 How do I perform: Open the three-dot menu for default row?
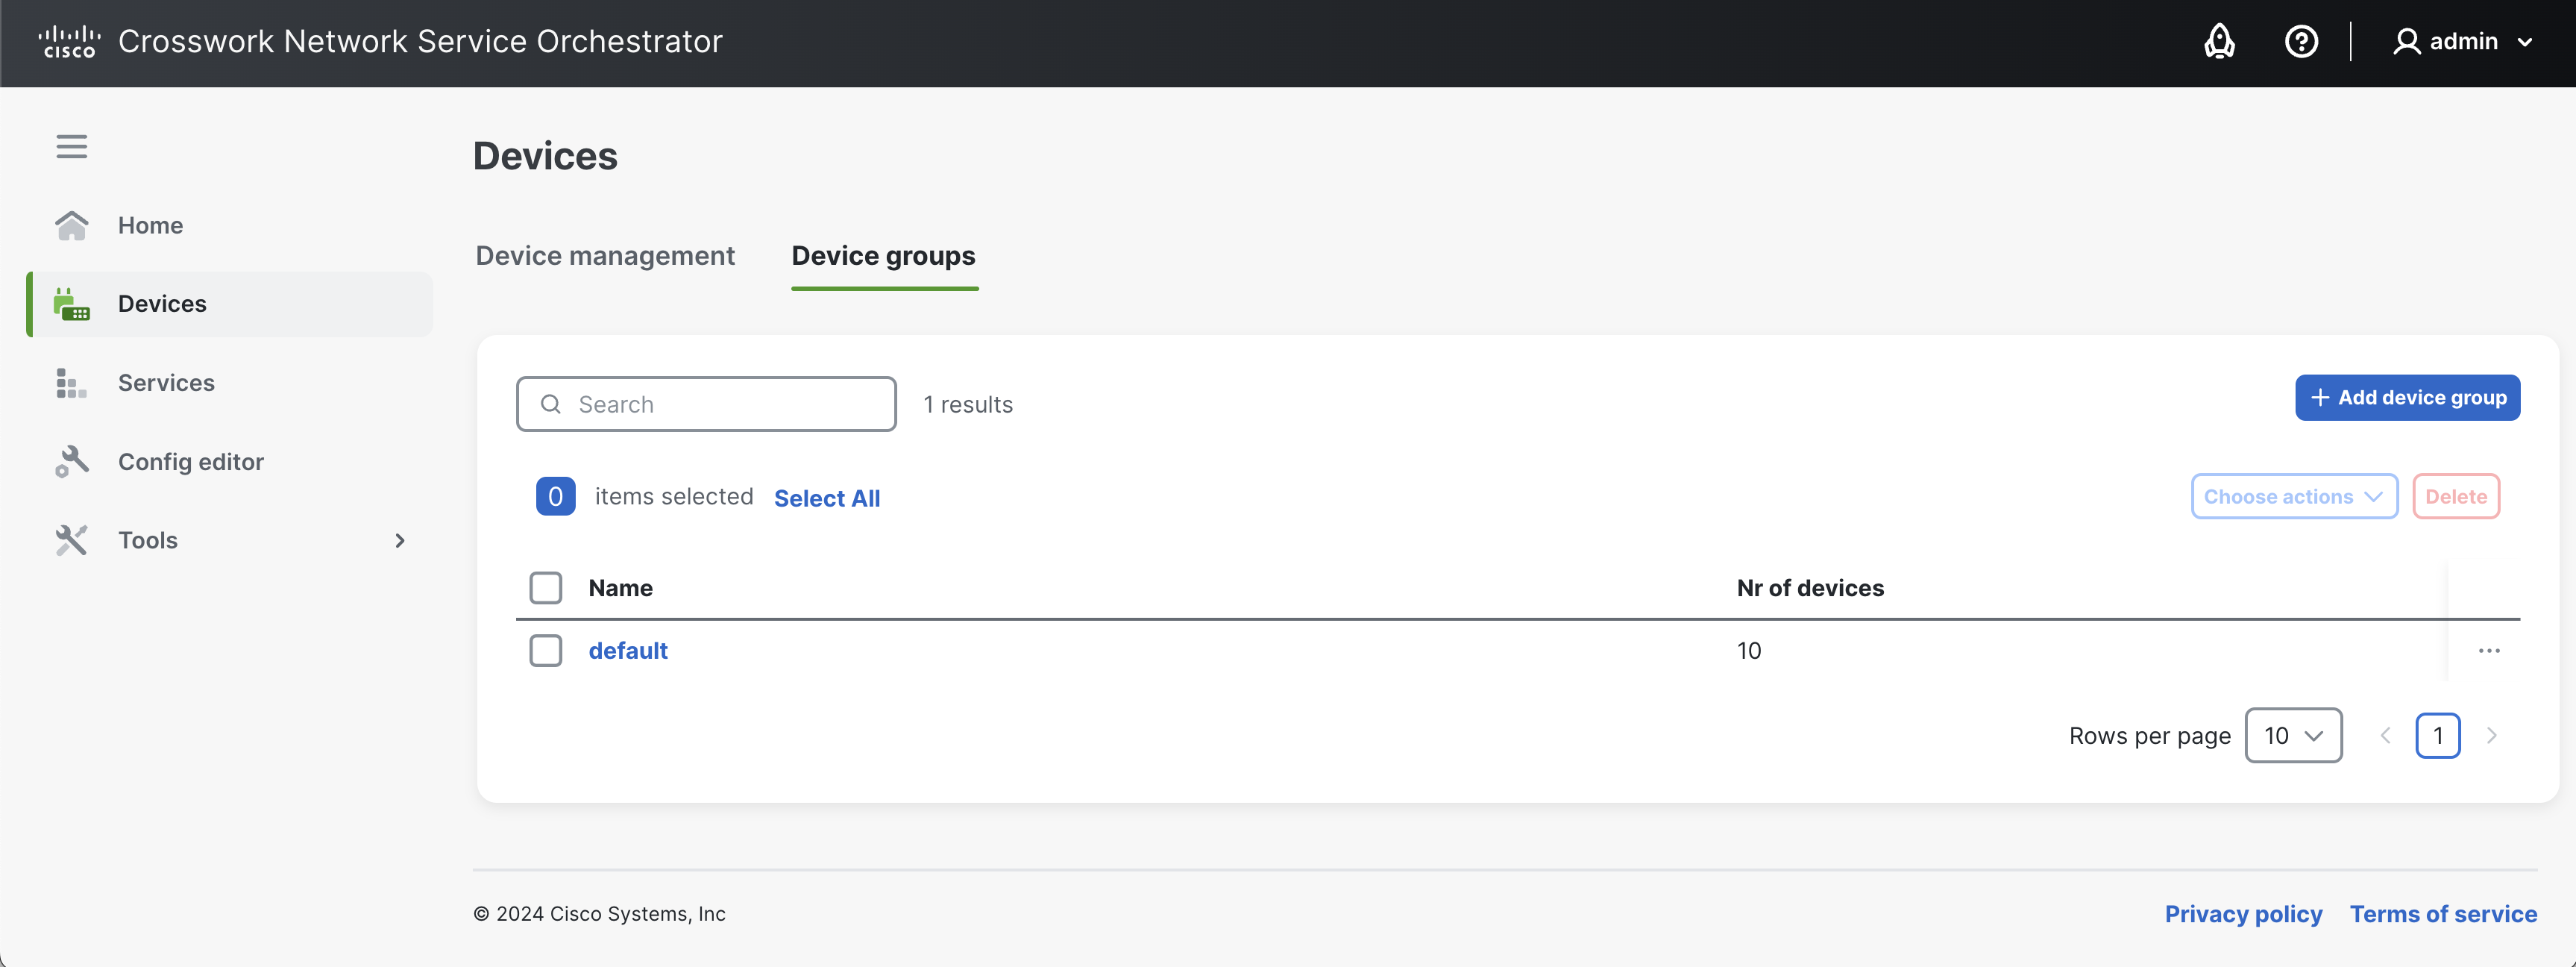pos(2488,651)
